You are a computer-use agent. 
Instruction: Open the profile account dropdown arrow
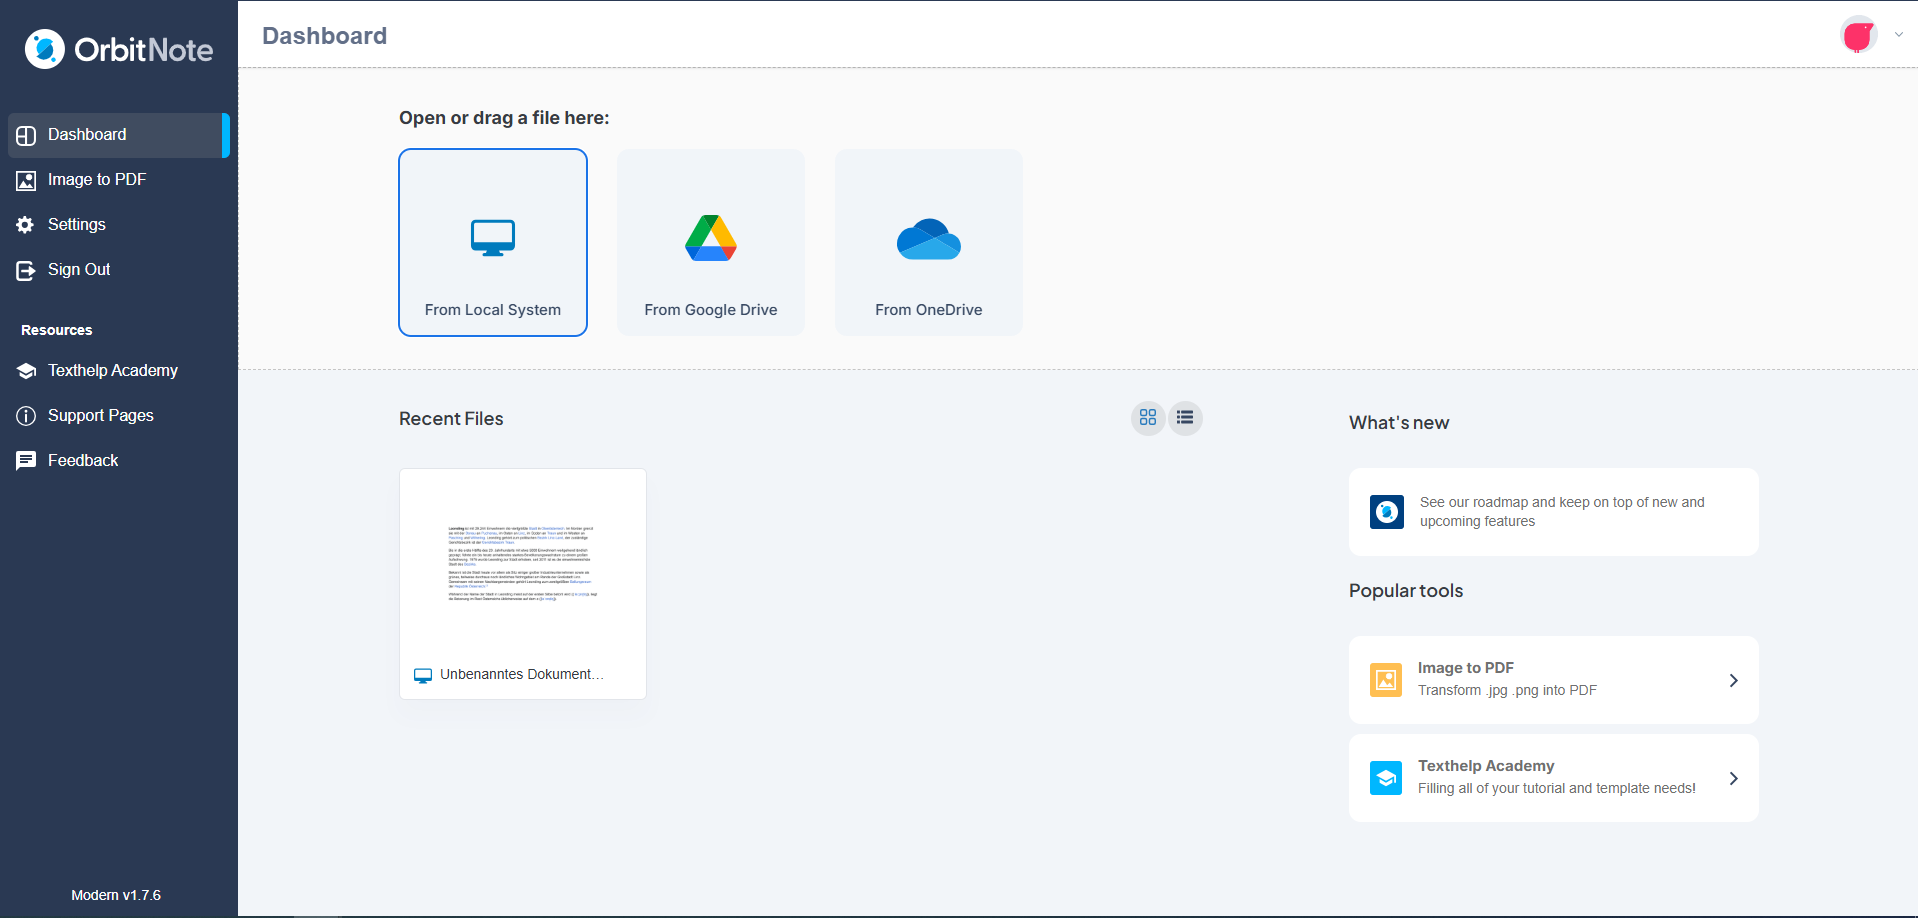[1898, 34]
